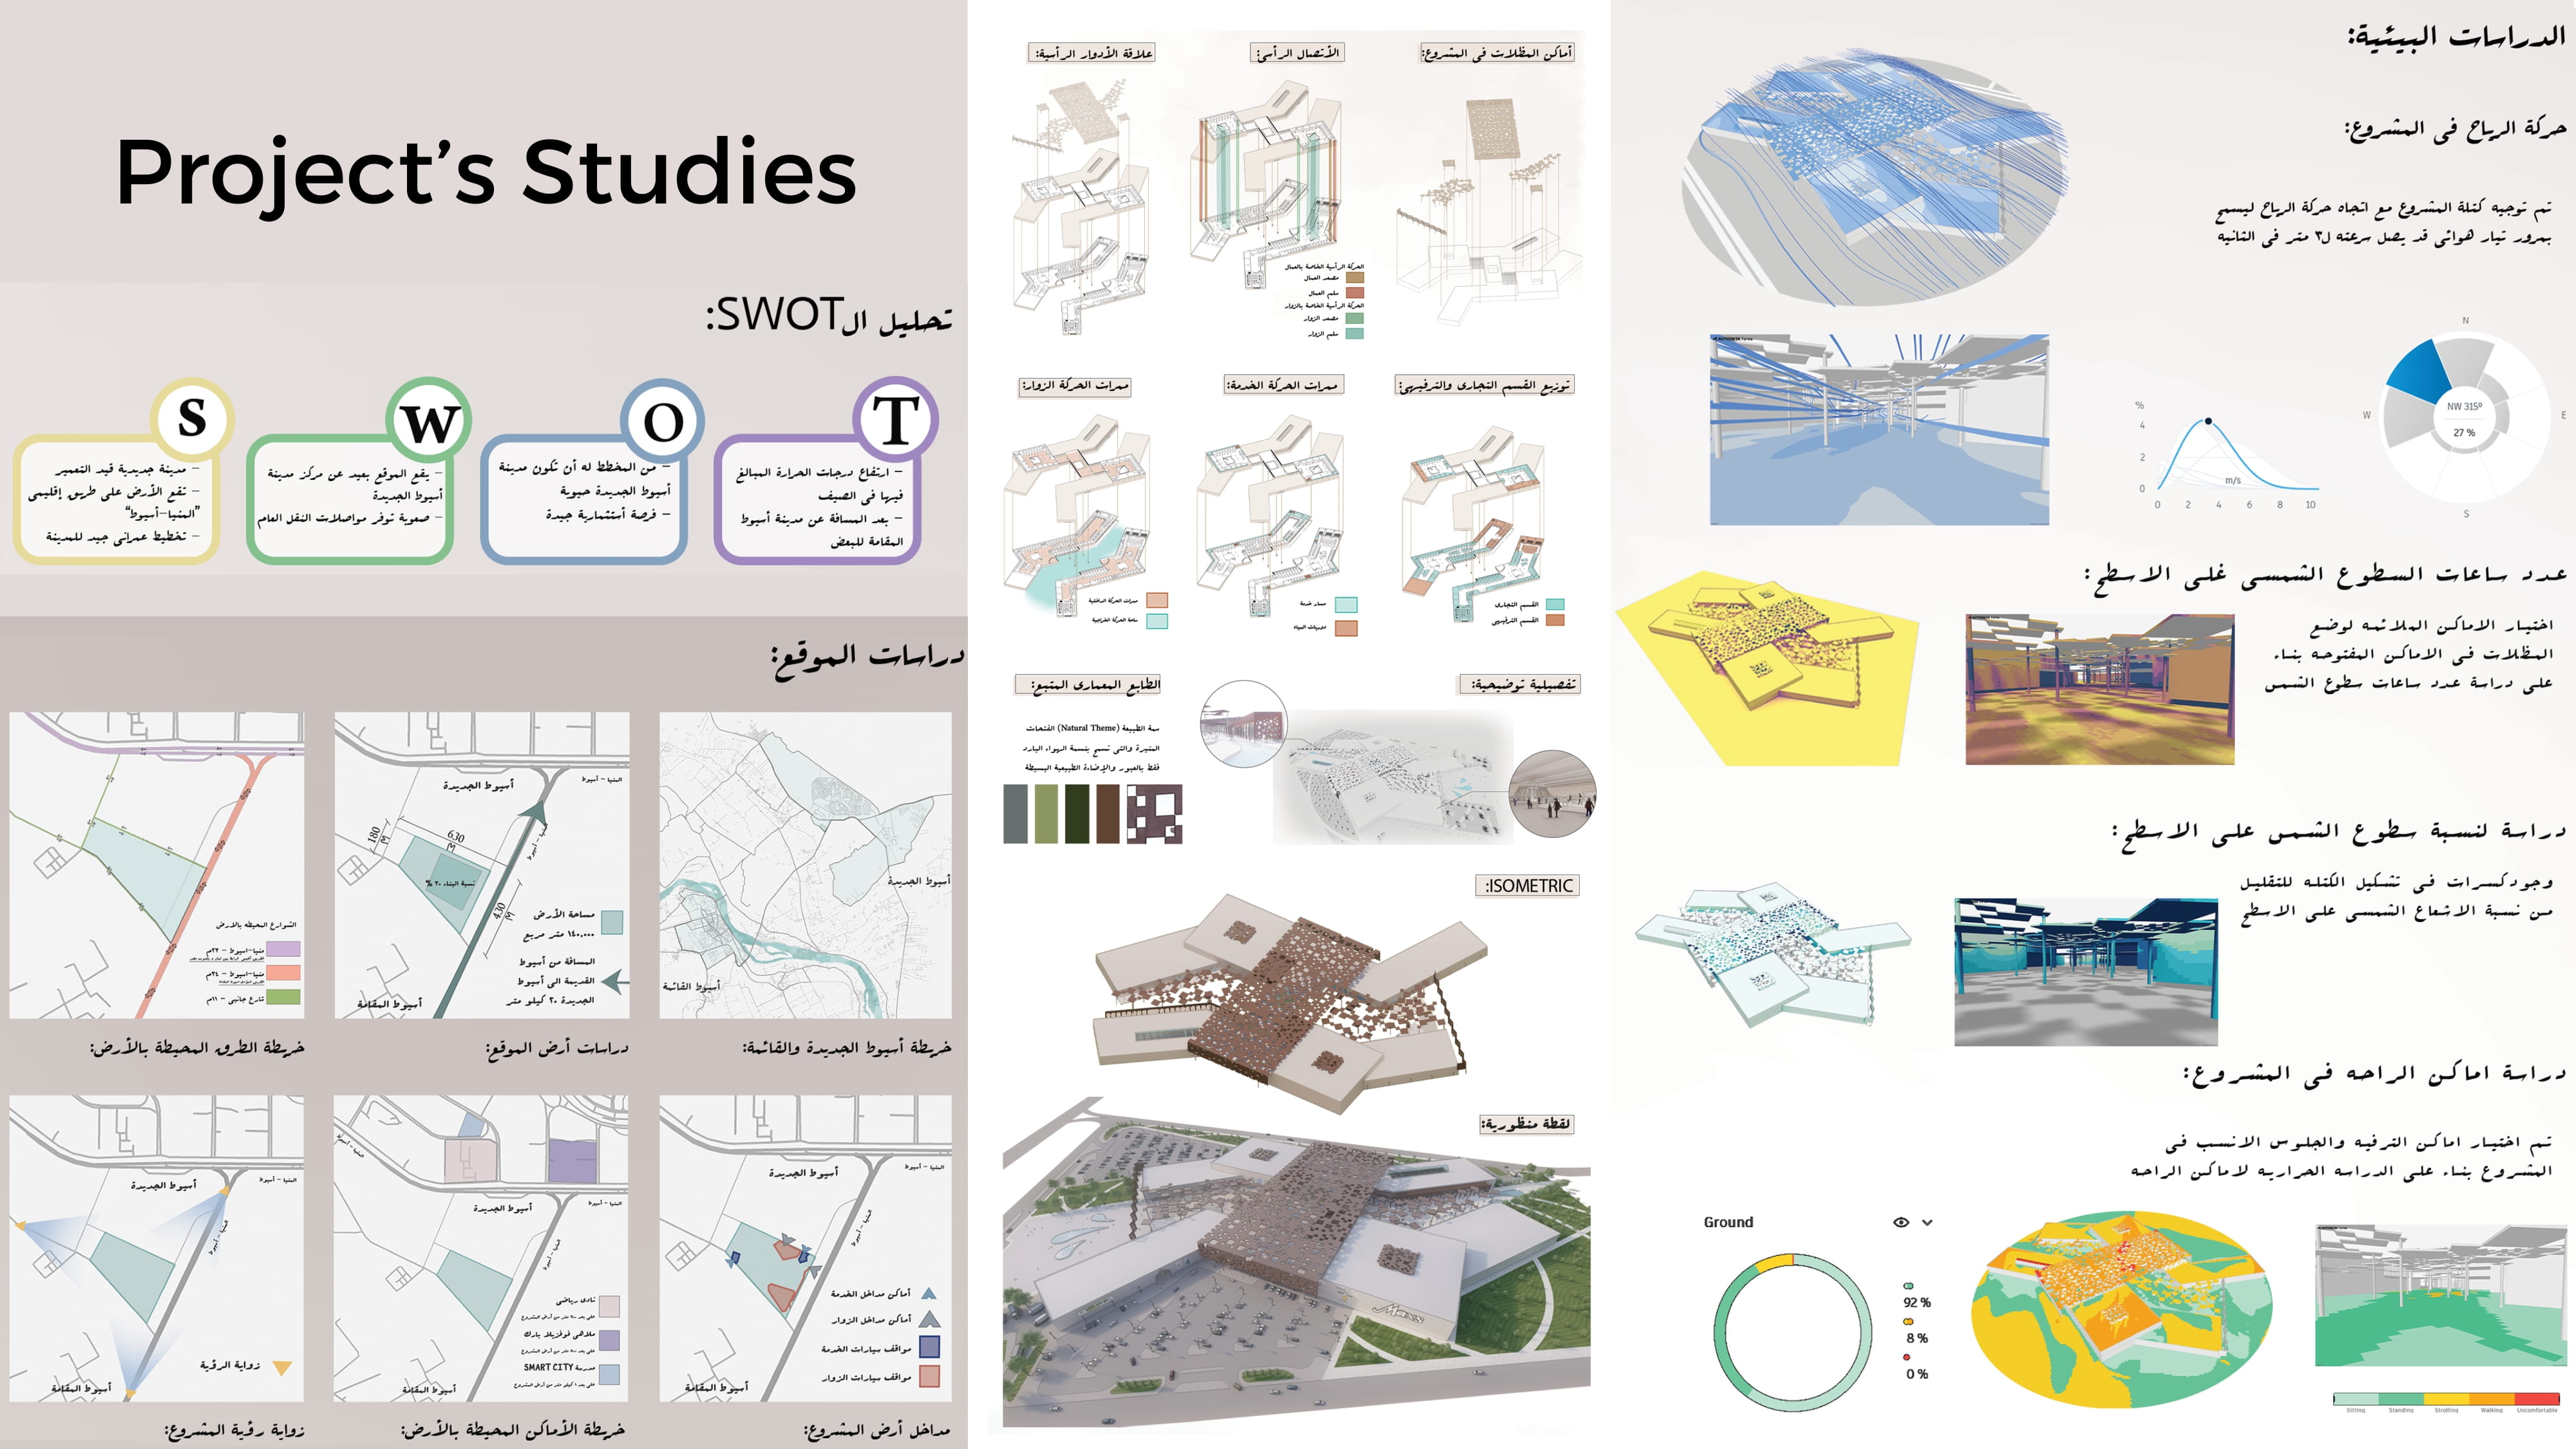Click the green road legend swatch on roads map
Screen dimensions: 2576x1449
tap(283, 997)
